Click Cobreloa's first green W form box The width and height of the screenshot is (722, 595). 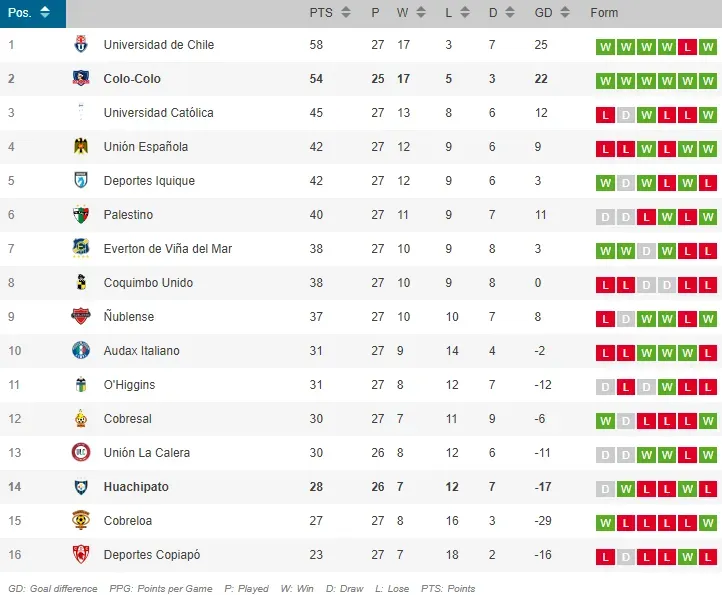[604, 521]
